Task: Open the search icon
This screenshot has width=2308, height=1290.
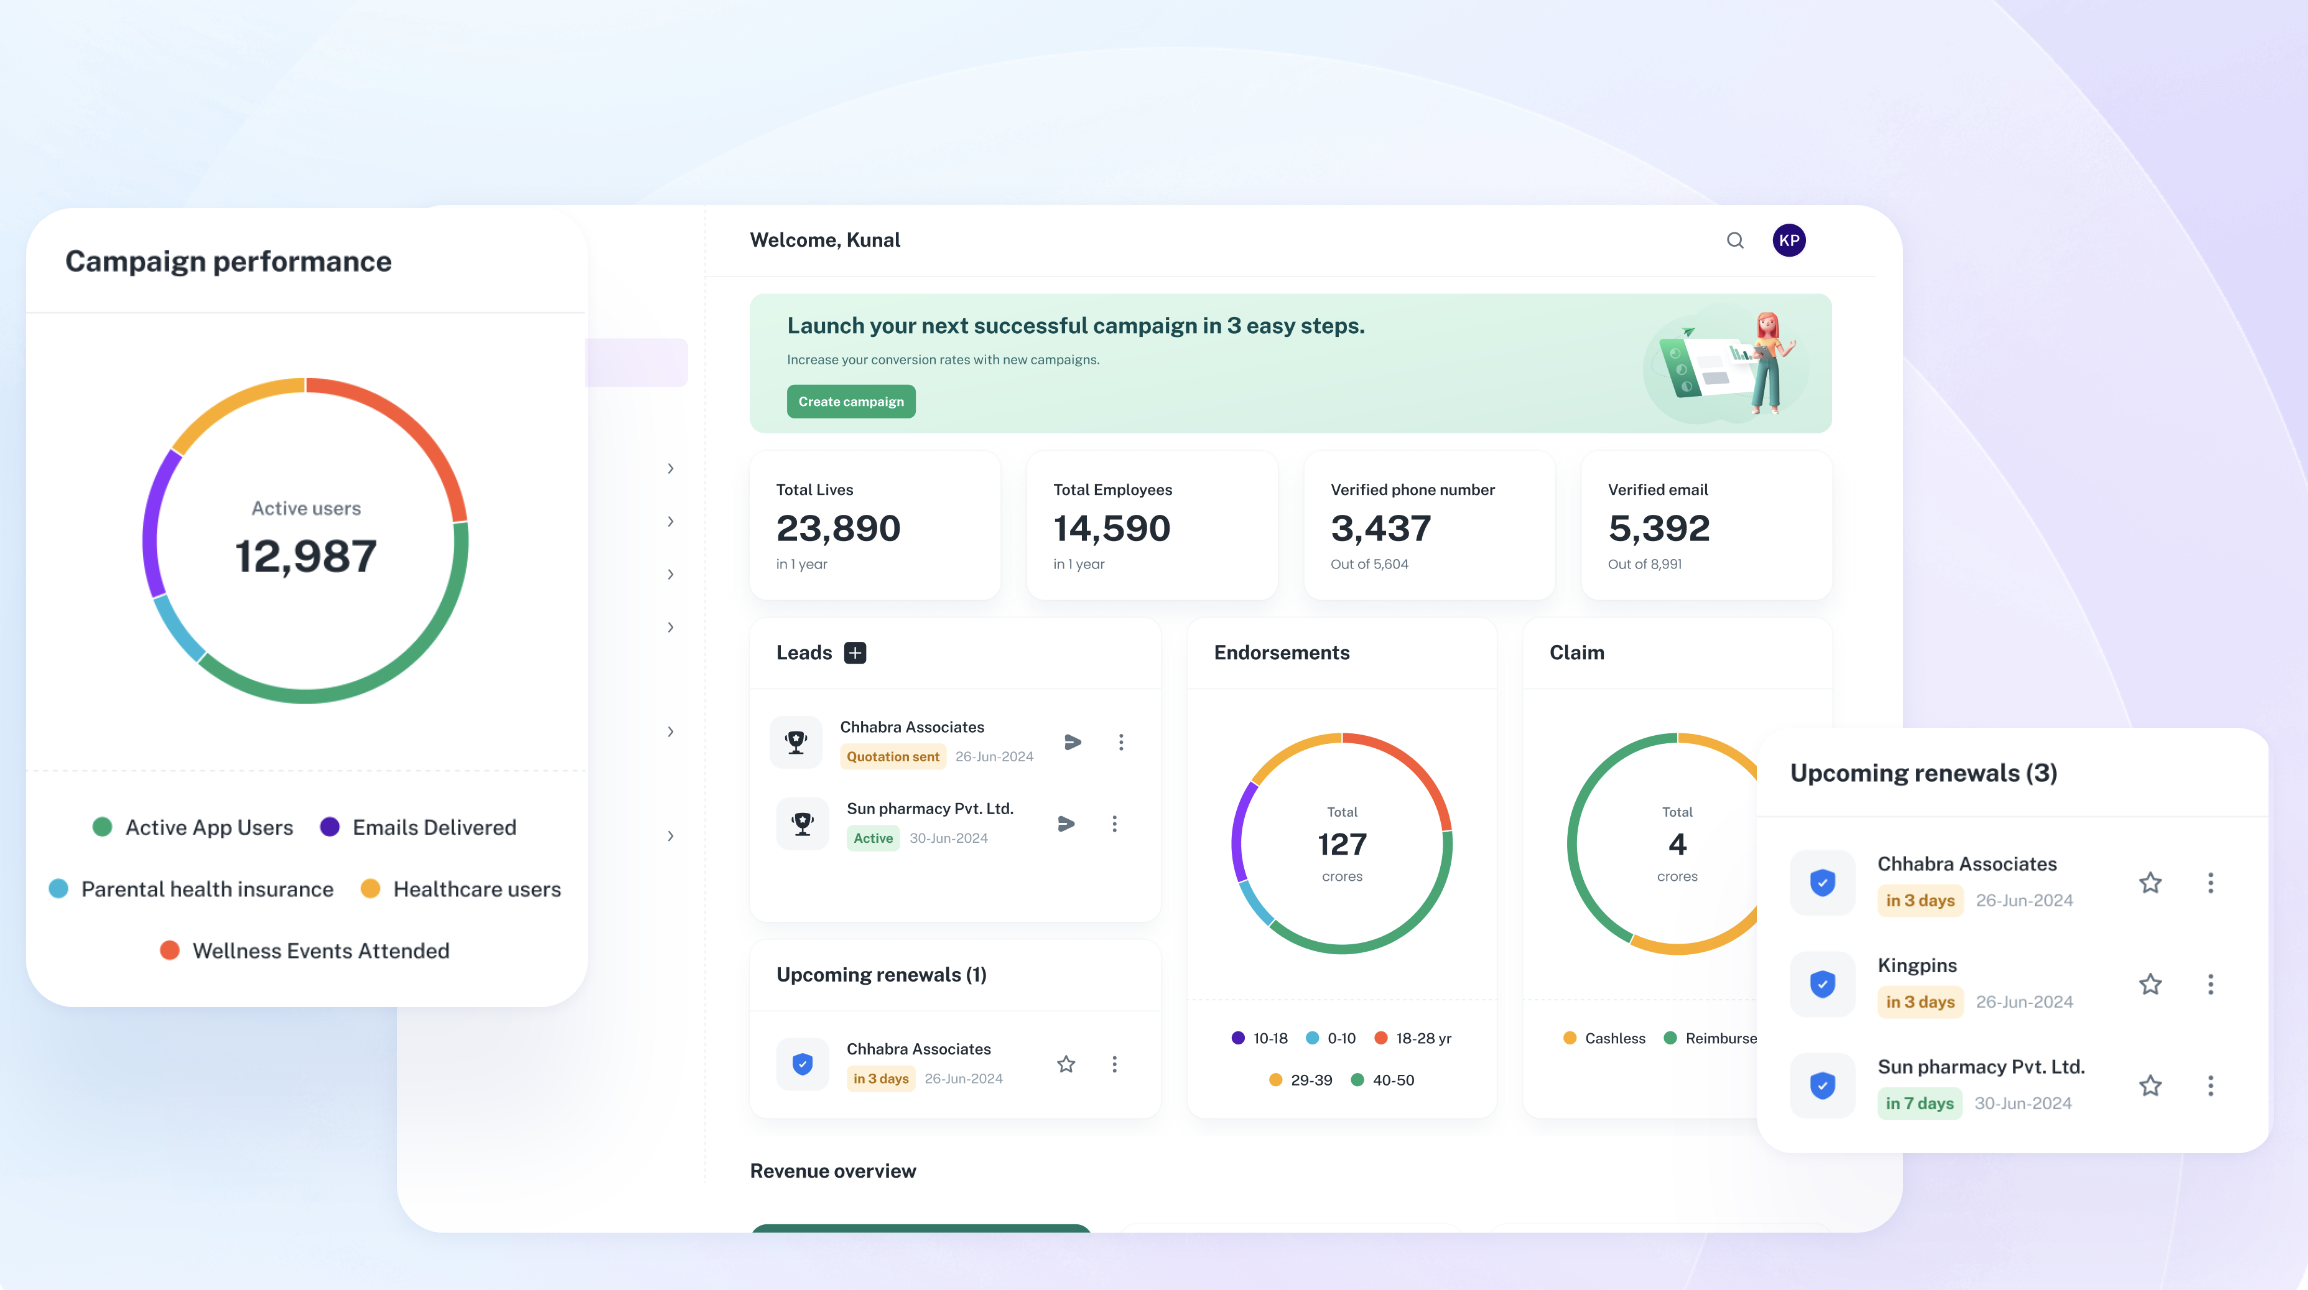Action: 1735,240
